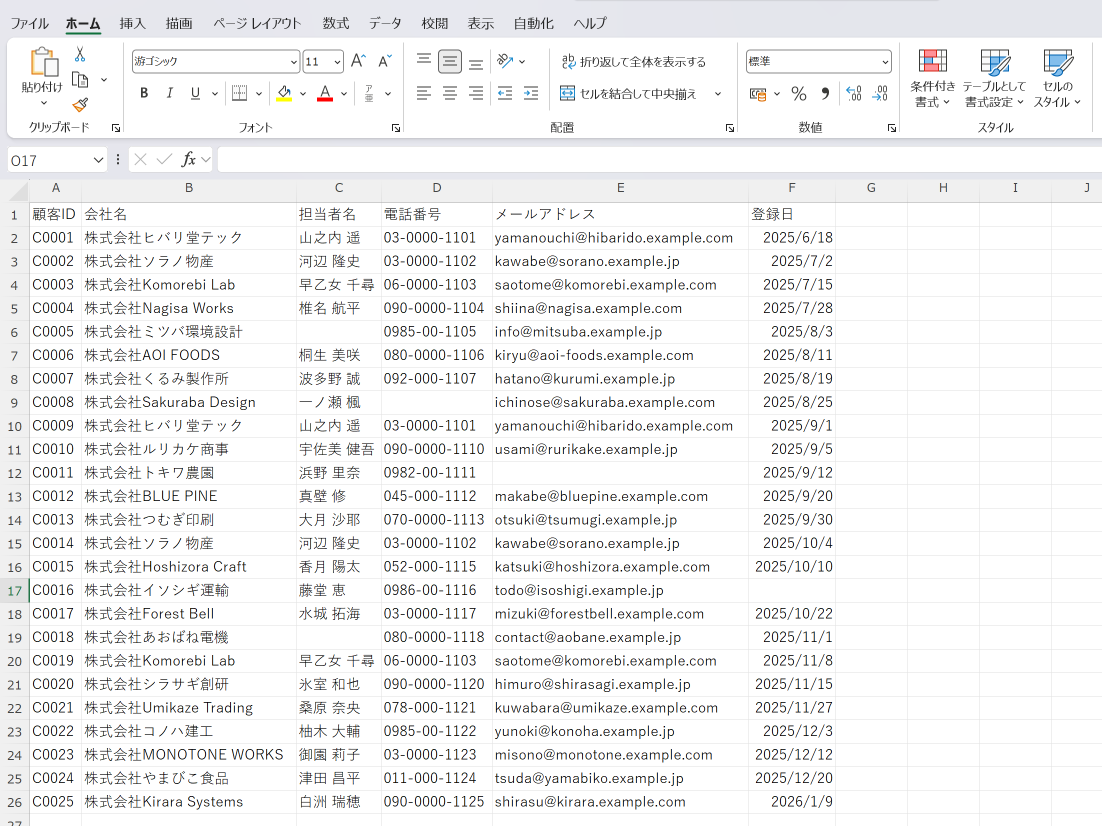This screenshot has height=826, width=1102.
Task: Align text to top of cell
Action: 424,60
